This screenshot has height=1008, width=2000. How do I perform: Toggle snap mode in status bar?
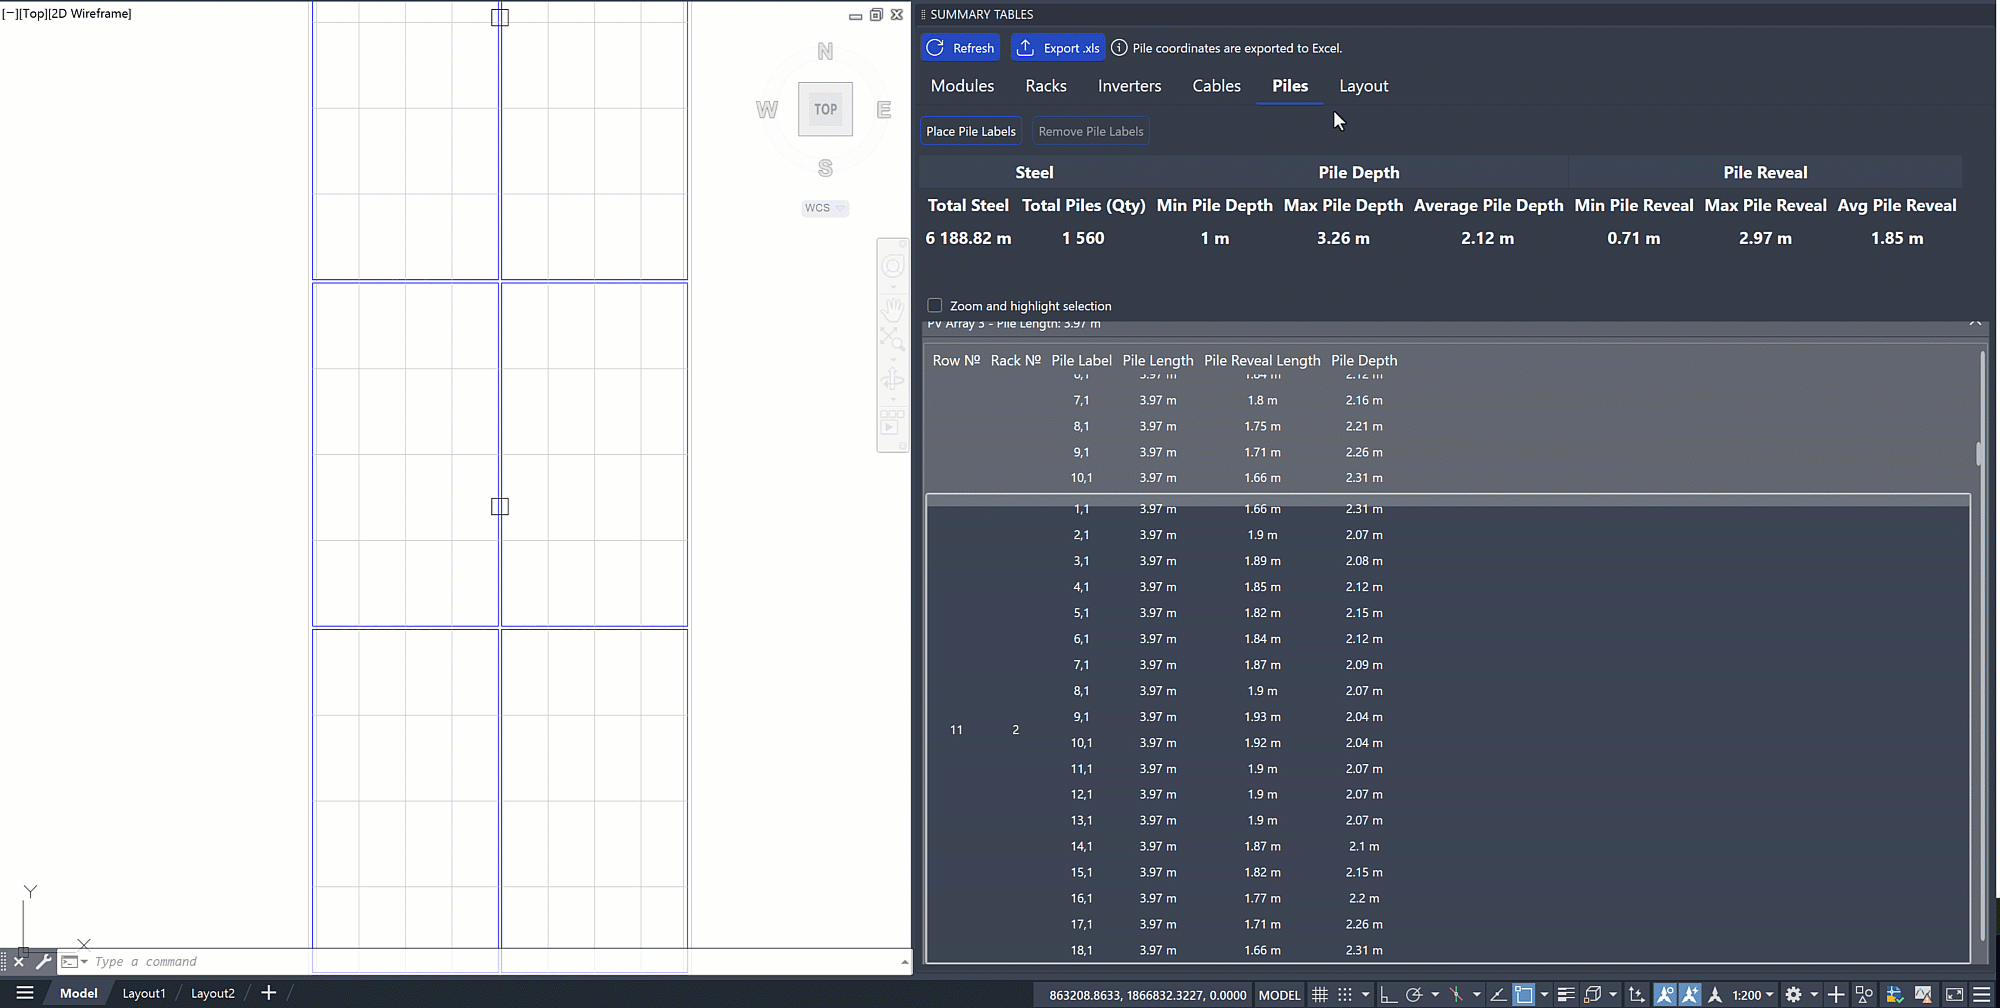pyautogui.click(x=1345, y=994)
